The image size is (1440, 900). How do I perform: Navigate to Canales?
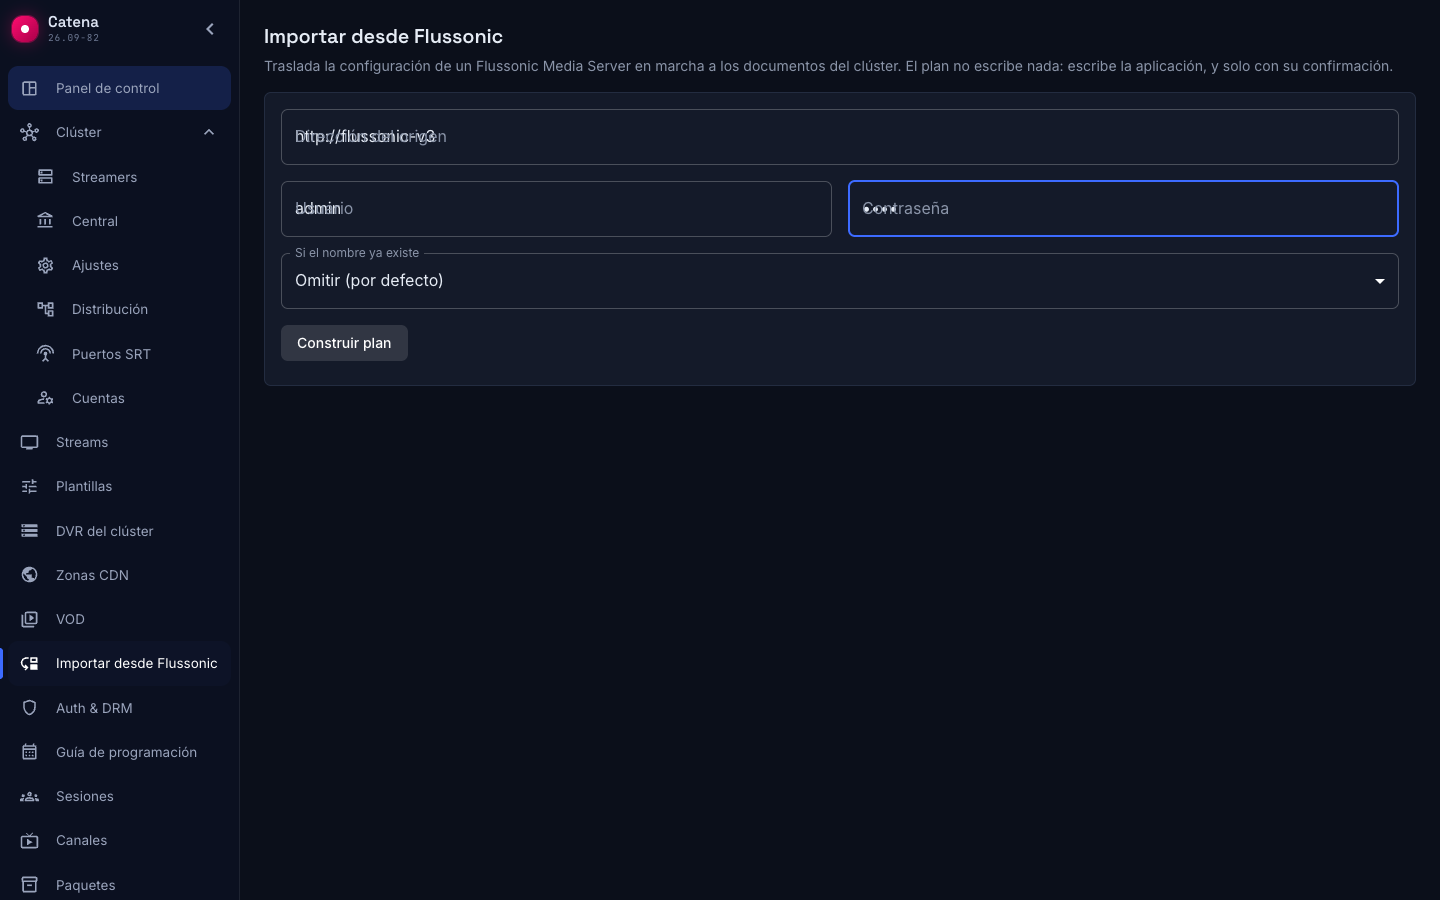(119, 840)
